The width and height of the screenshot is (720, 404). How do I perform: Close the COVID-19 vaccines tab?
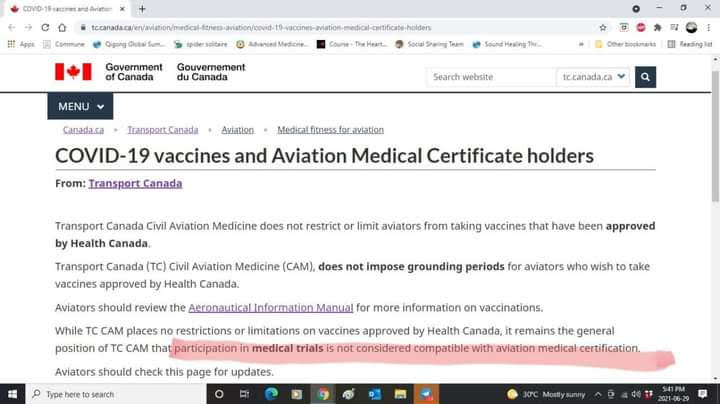(x=122, y=9)
